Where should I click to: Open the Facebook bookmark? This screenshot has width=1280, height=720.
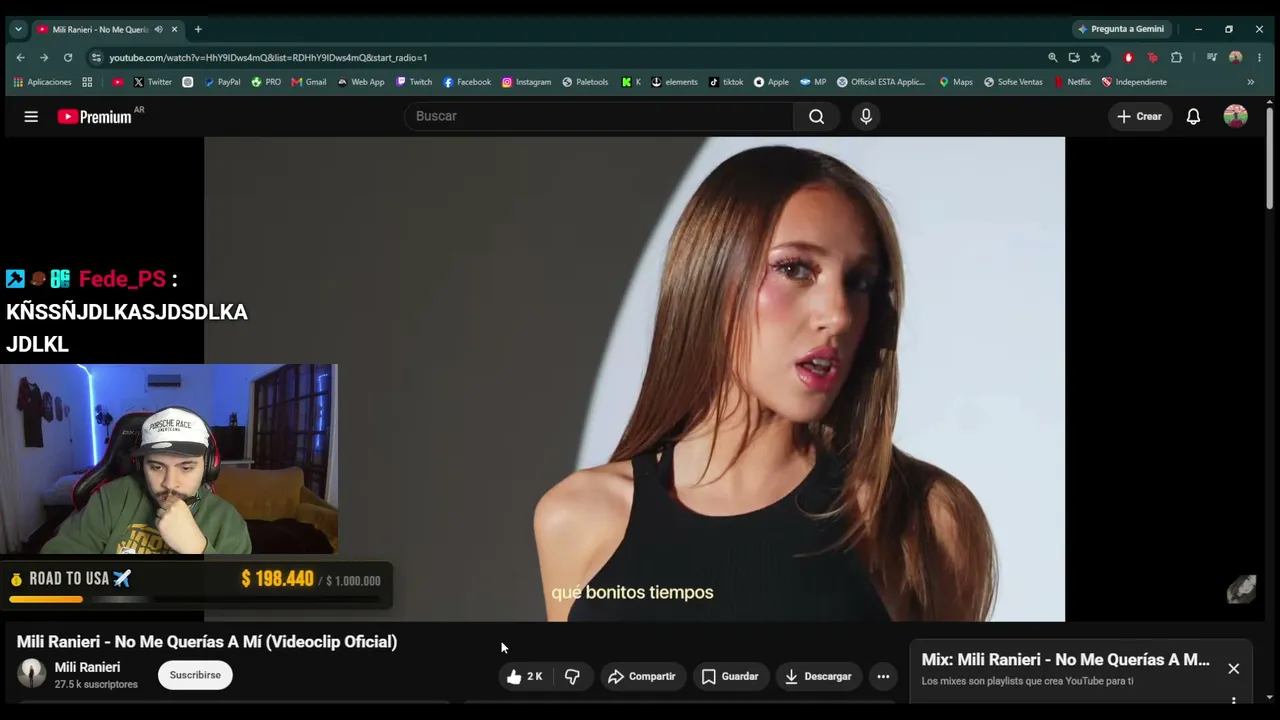(467, 82)
